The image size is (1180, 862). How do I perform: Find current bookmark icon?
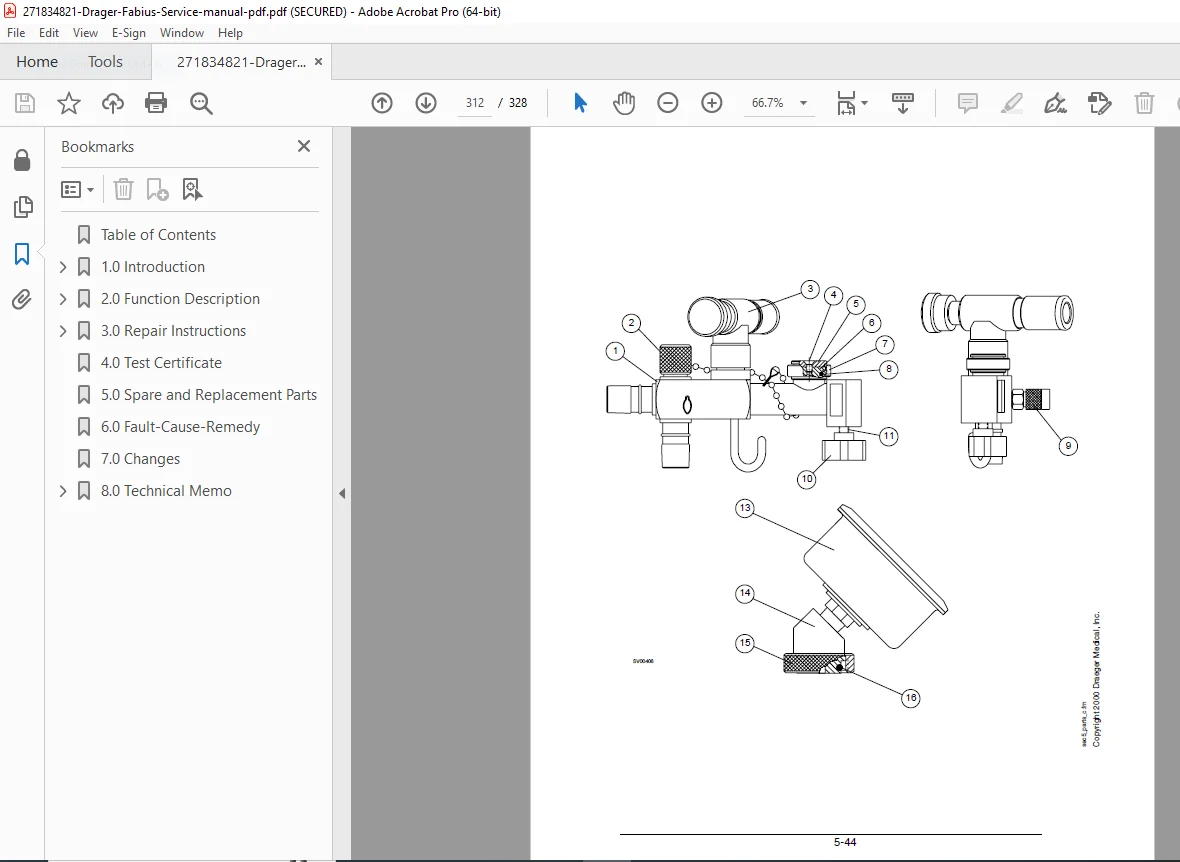[192, 189]
